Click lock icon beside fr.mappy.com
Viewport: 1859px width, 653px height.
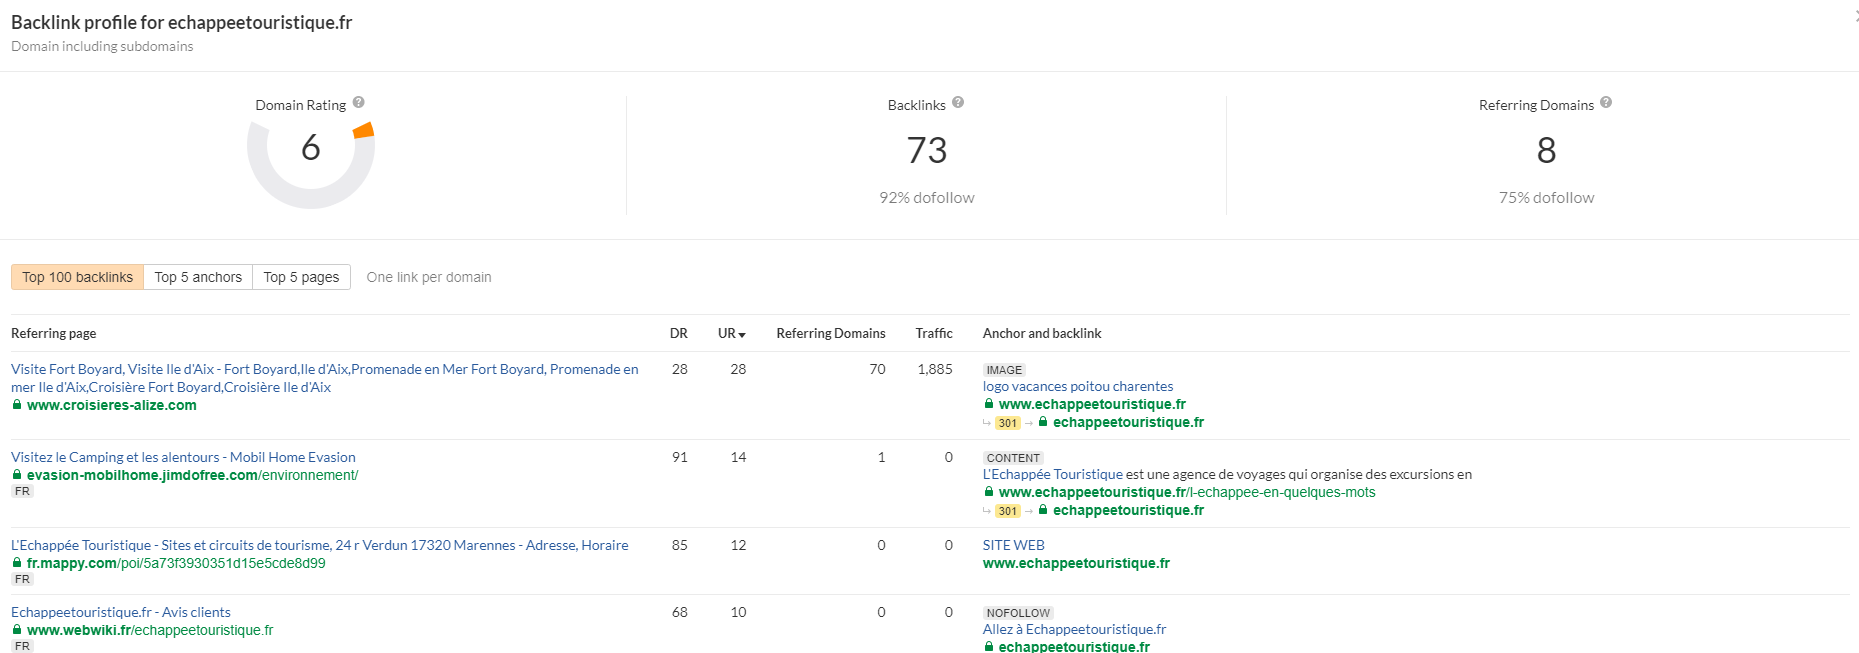(17, 563)
